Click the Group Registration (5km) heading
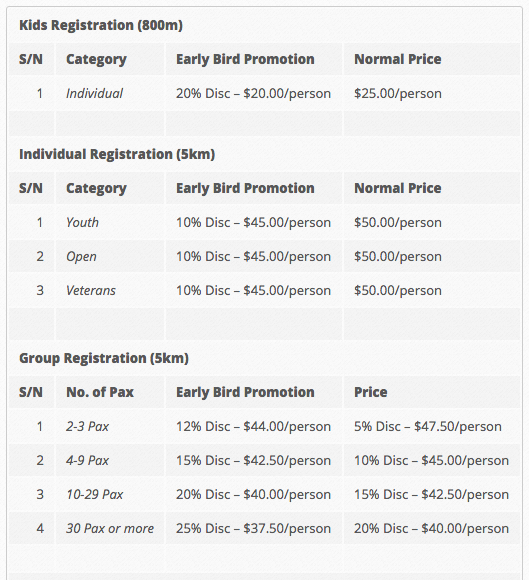Viewport: 529px width, 580px height. click(104, 358)
